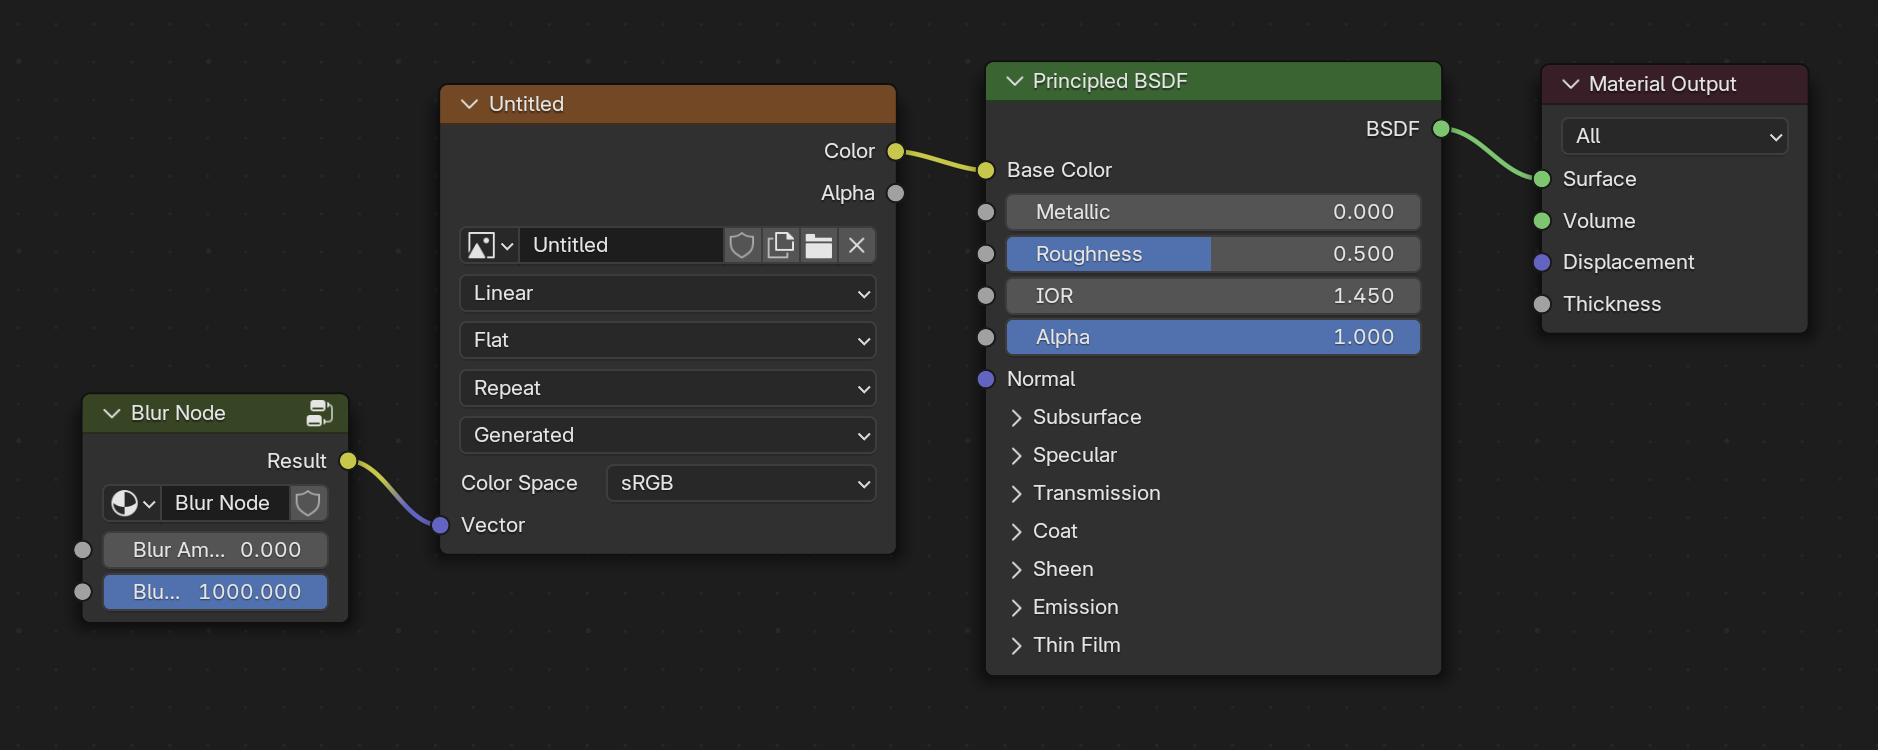Unlink Untitled image with X icon
The image size is (1878, 750).
click(x=857, y=245)
